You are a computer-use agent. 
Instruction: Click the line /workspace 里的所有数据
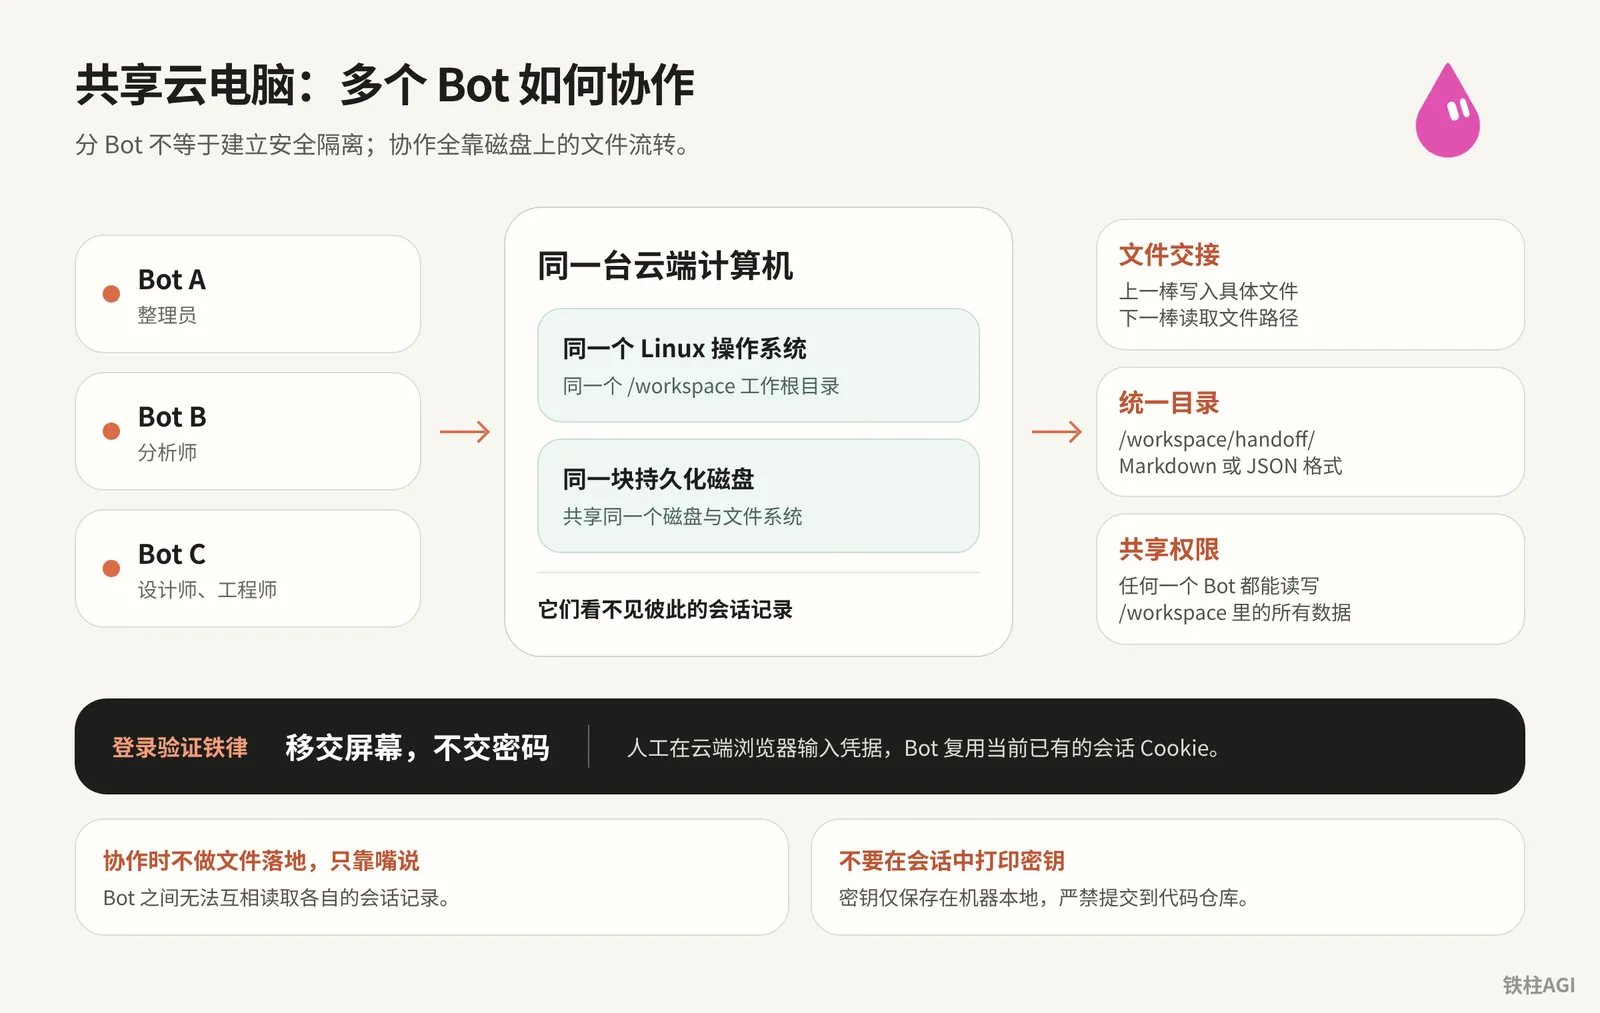tap(1235, 612)
